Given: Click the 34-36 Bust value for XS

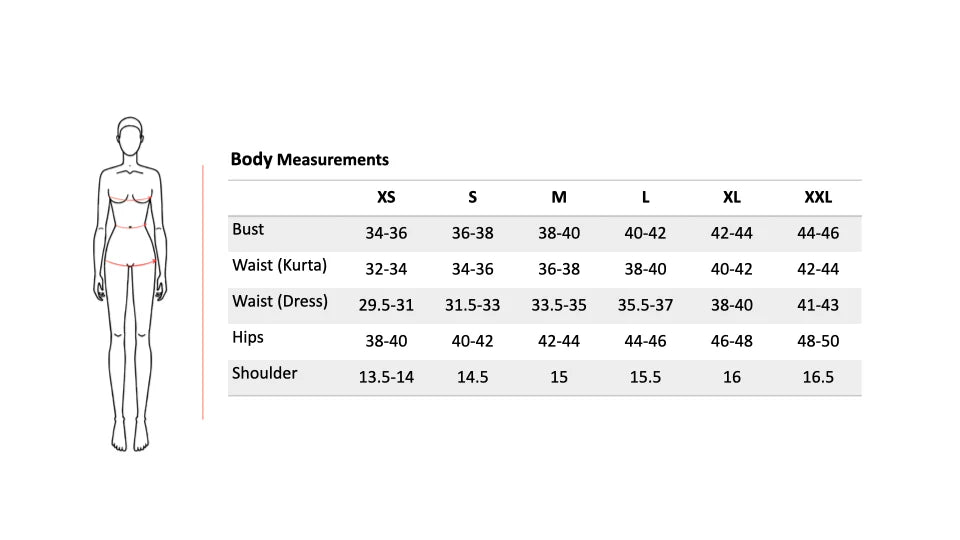Looking at the screenshot, I should (386, 234).
